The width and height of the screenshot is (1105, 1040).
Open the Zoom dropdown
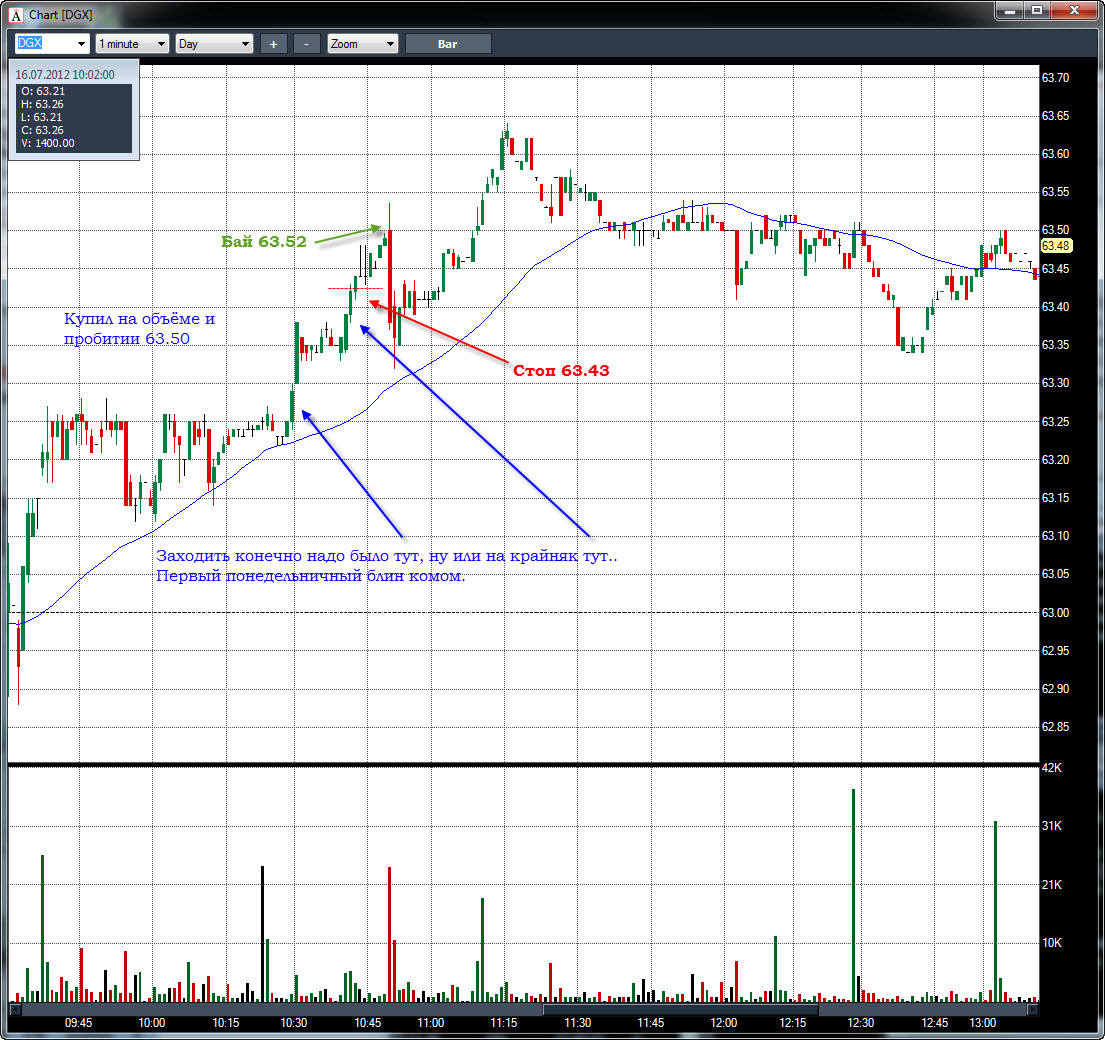point(362,44)
